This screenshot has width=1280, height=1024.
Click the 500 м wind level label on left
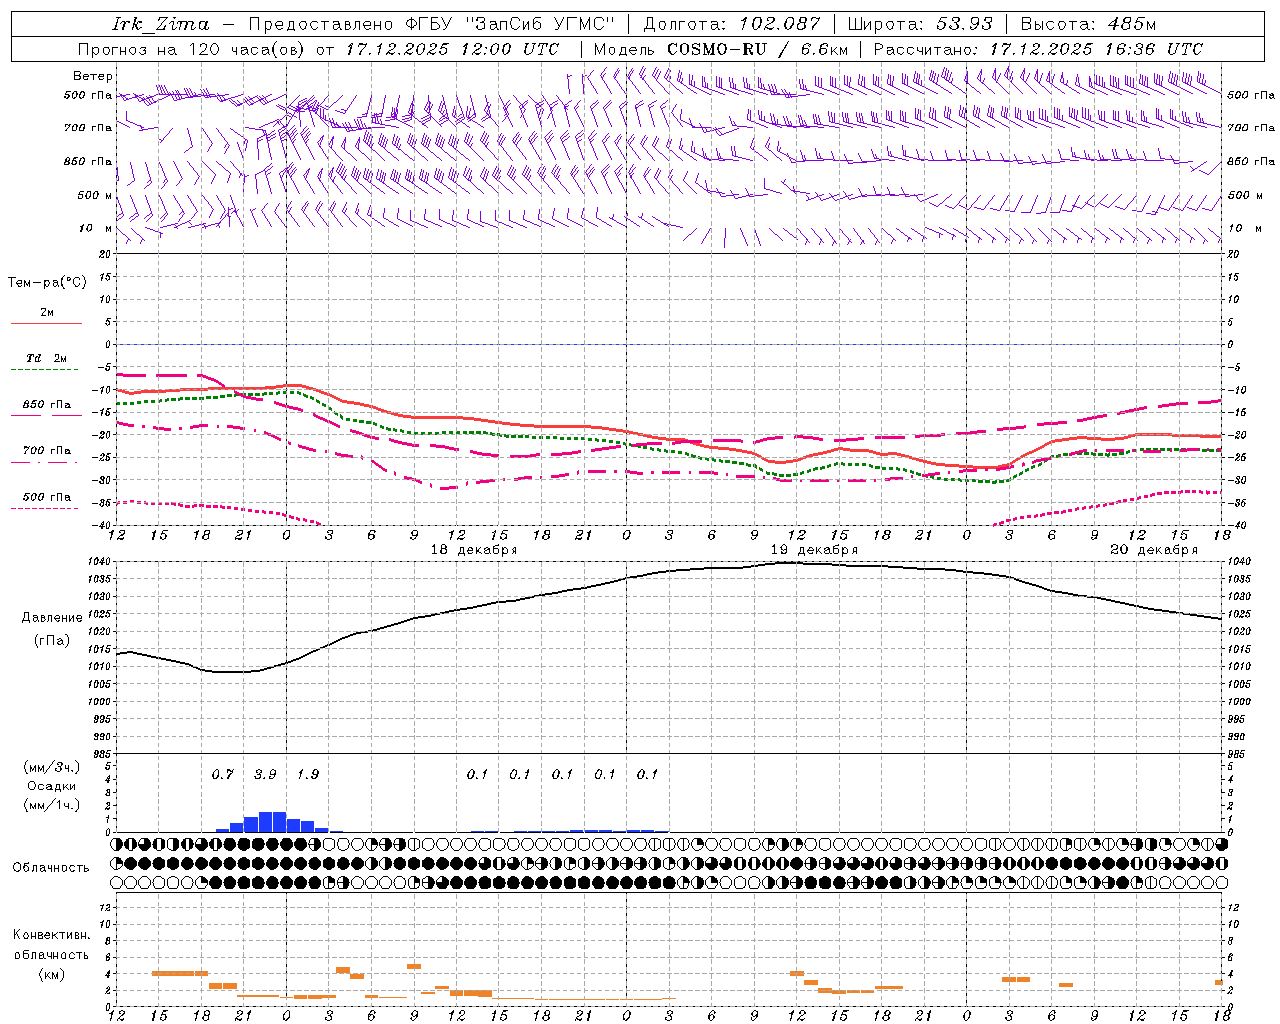[x=95, y=195]
